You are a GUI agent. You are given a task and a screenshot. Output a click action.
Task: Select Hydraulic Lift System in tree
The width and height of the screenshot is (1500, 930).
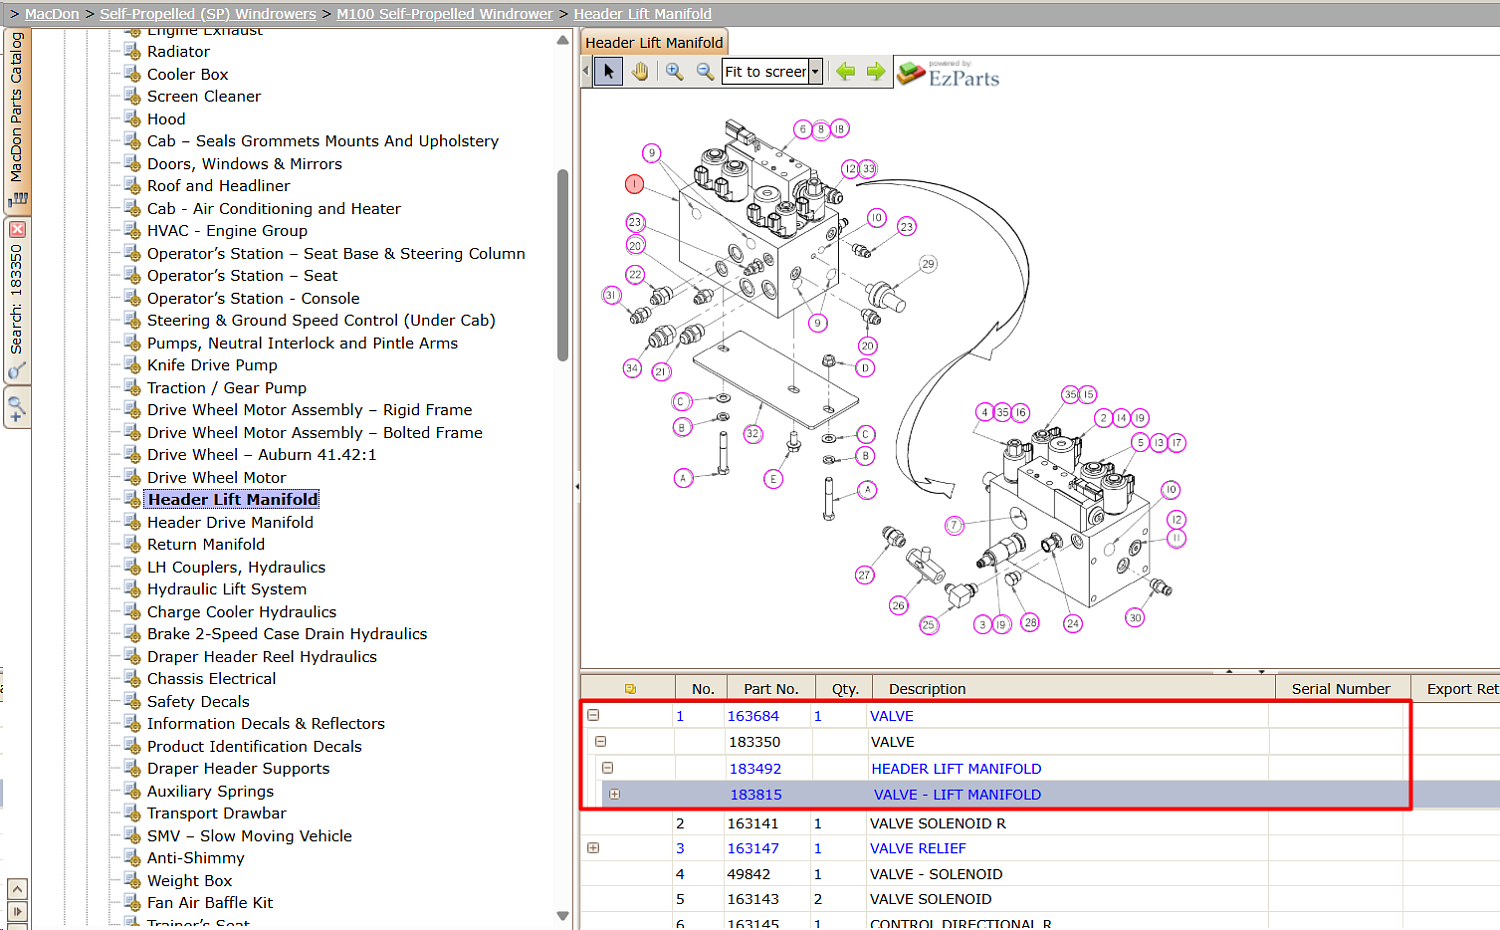pos(227,590)
